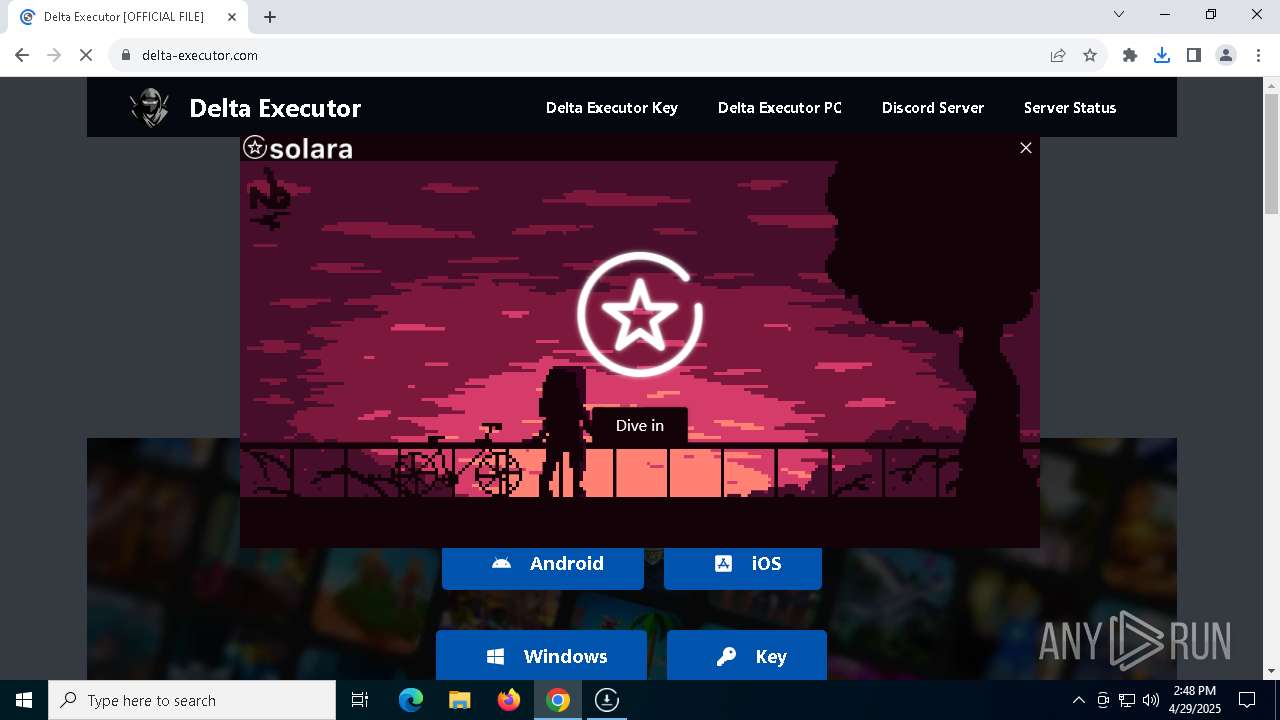This screenshot has width=1280, height=720.
Task: Click the taskbar search box
Action: 192,700
